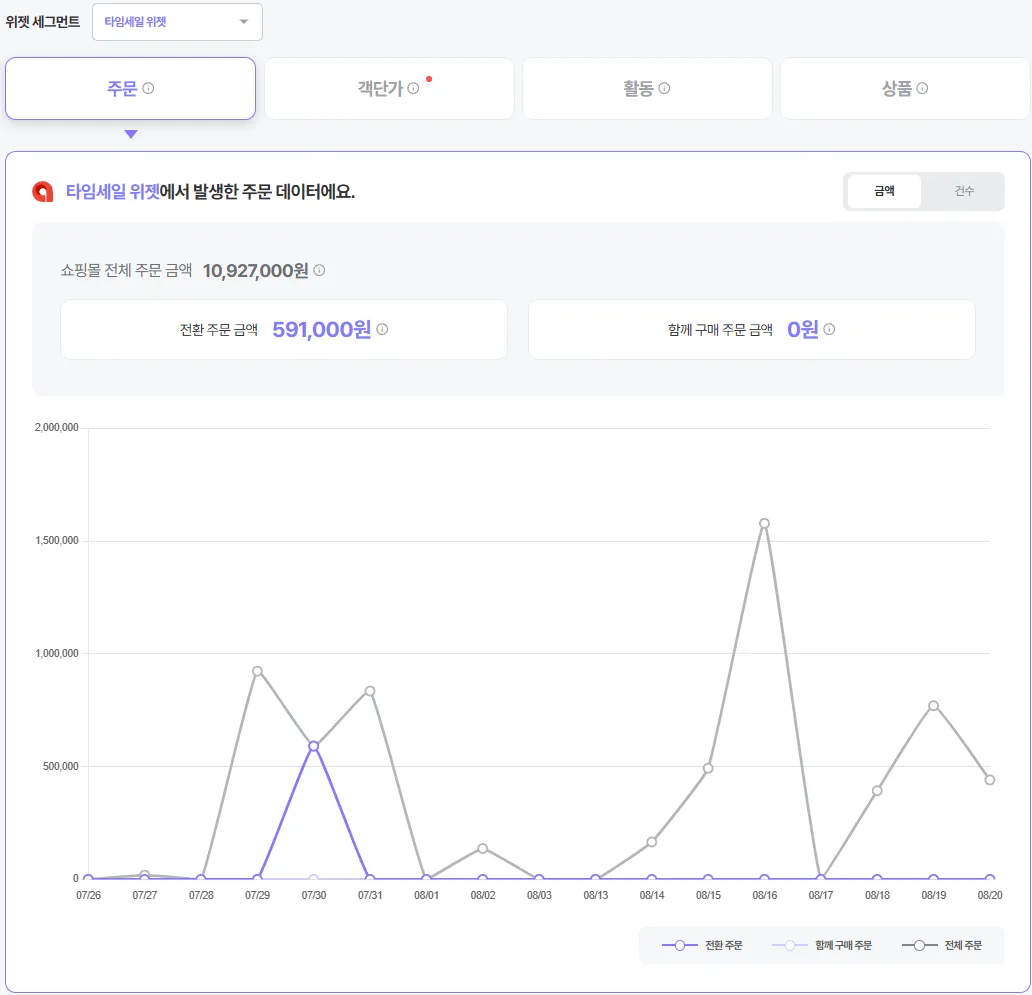Toggle 전체 주문 legend series
1032x995 pixels.
pyautogui.click(x=941, y=946)
